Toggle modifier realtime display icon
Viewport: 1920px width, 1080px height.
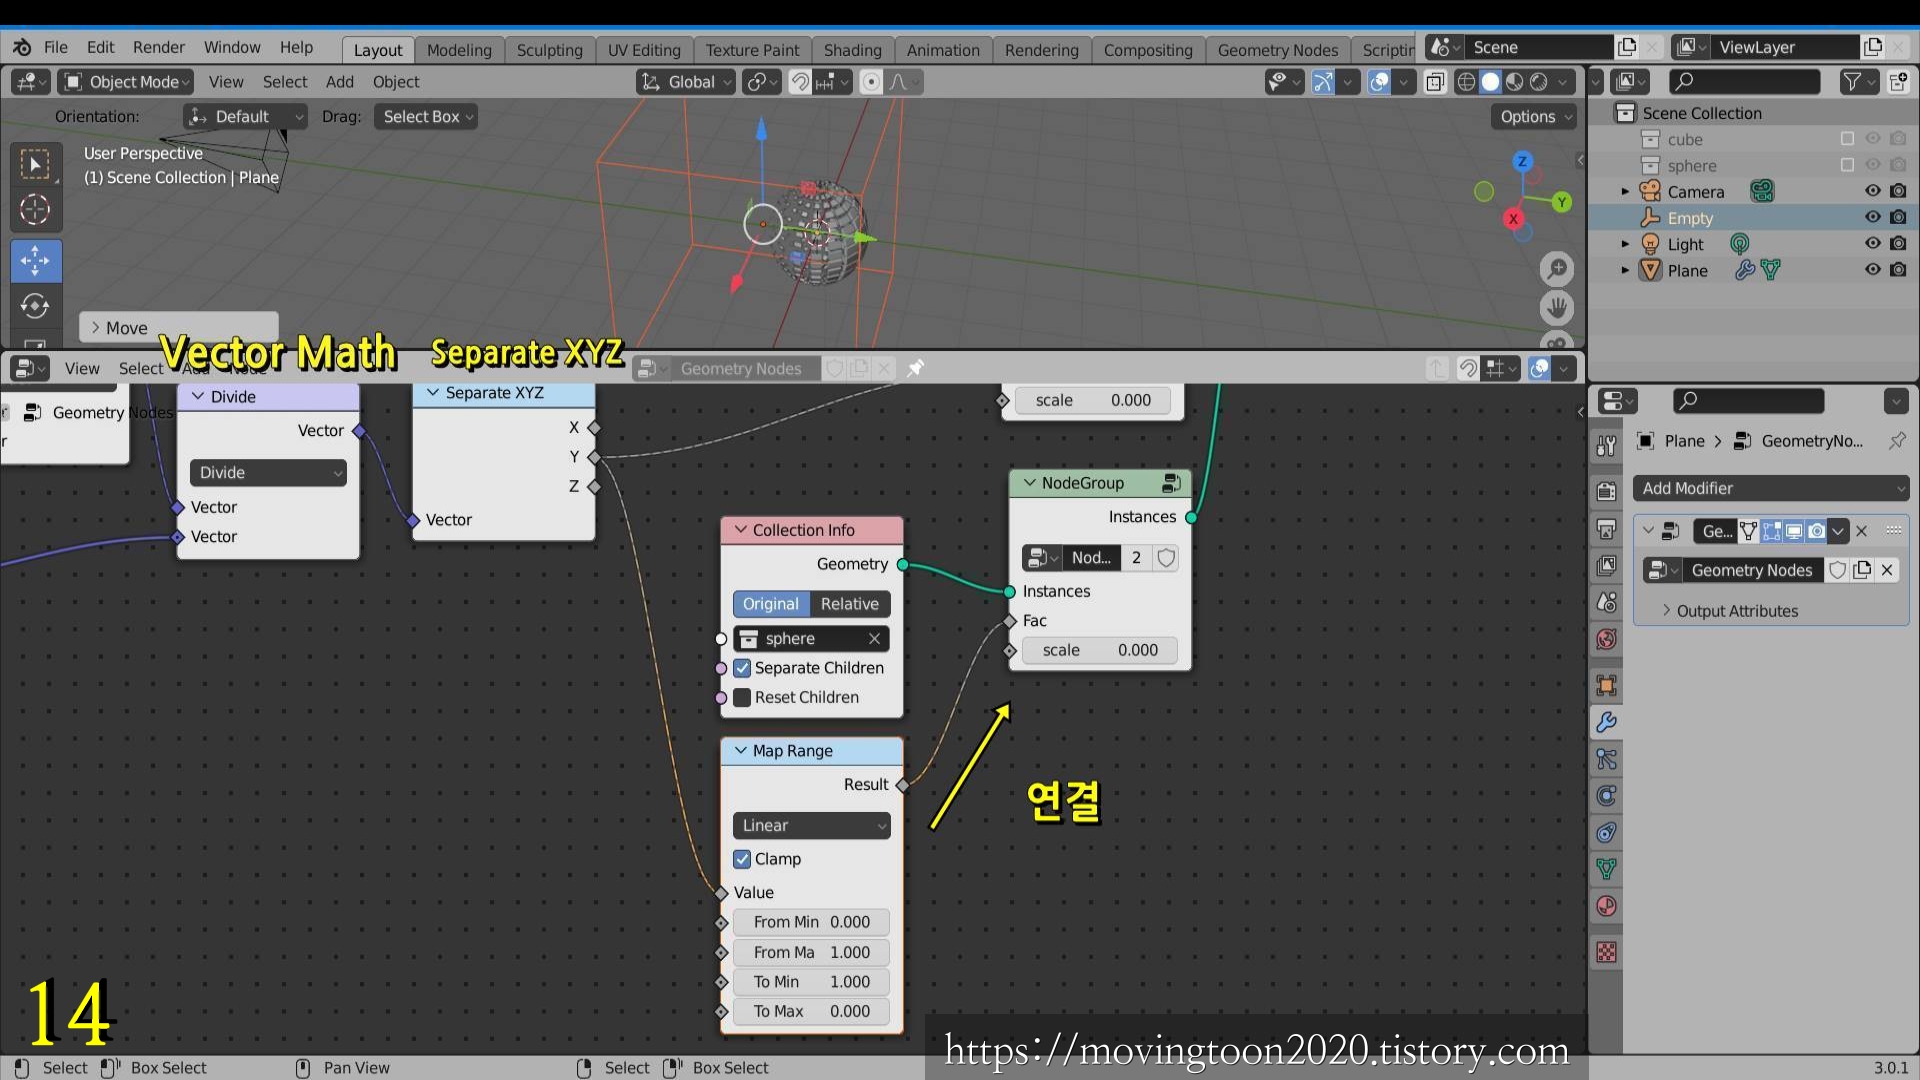coord(1794,531)
